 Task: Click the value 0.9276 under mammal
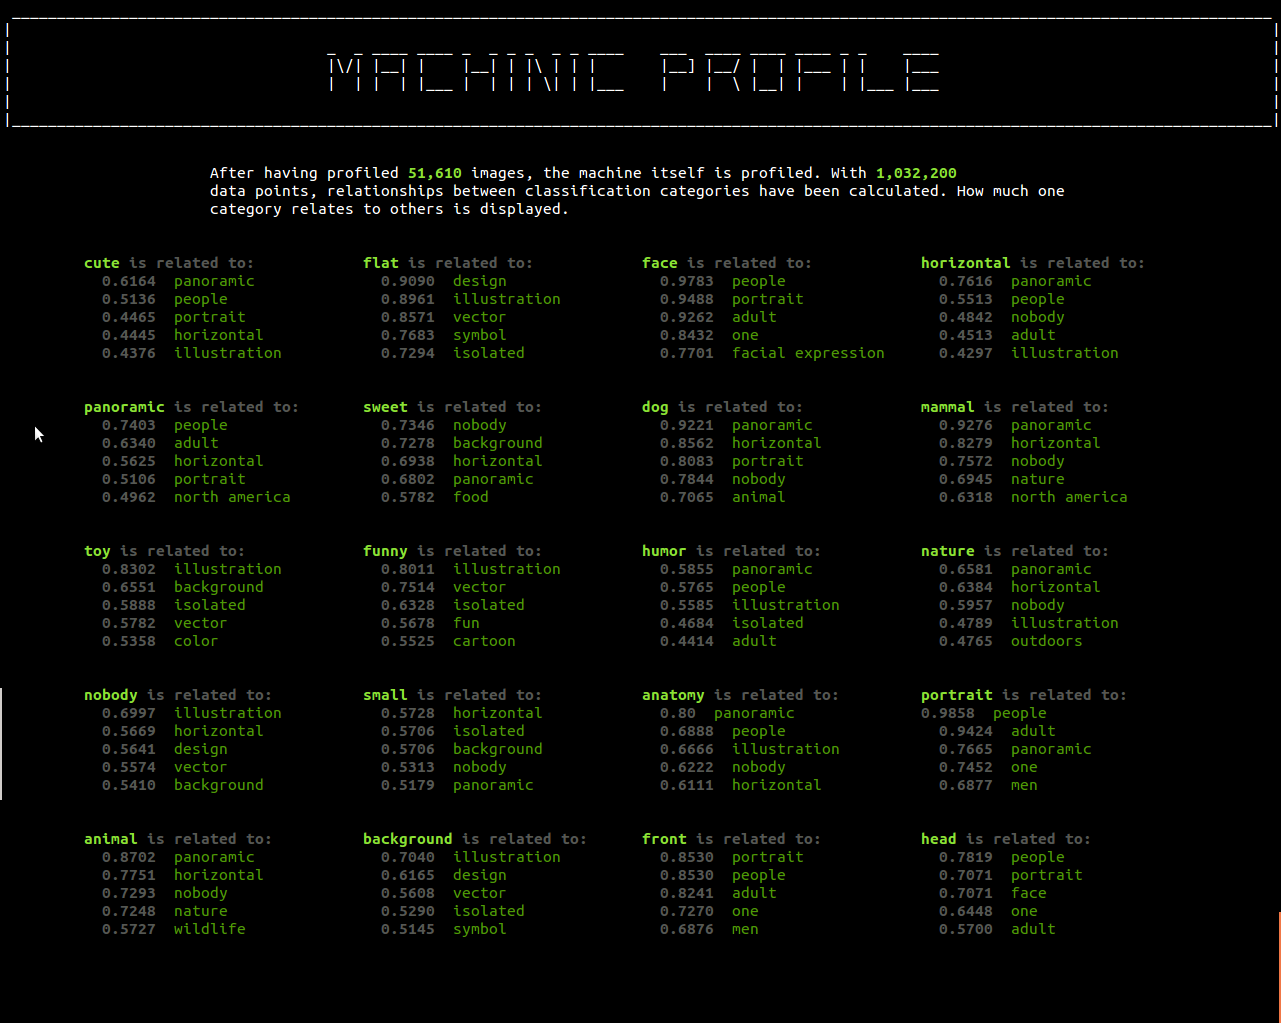point(966,425)
